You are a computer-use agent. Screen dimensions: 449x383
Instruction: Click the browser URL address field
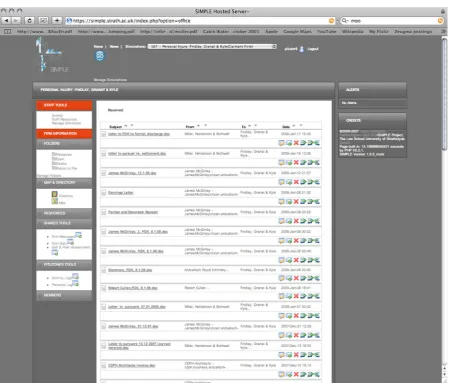coord(200,21)
